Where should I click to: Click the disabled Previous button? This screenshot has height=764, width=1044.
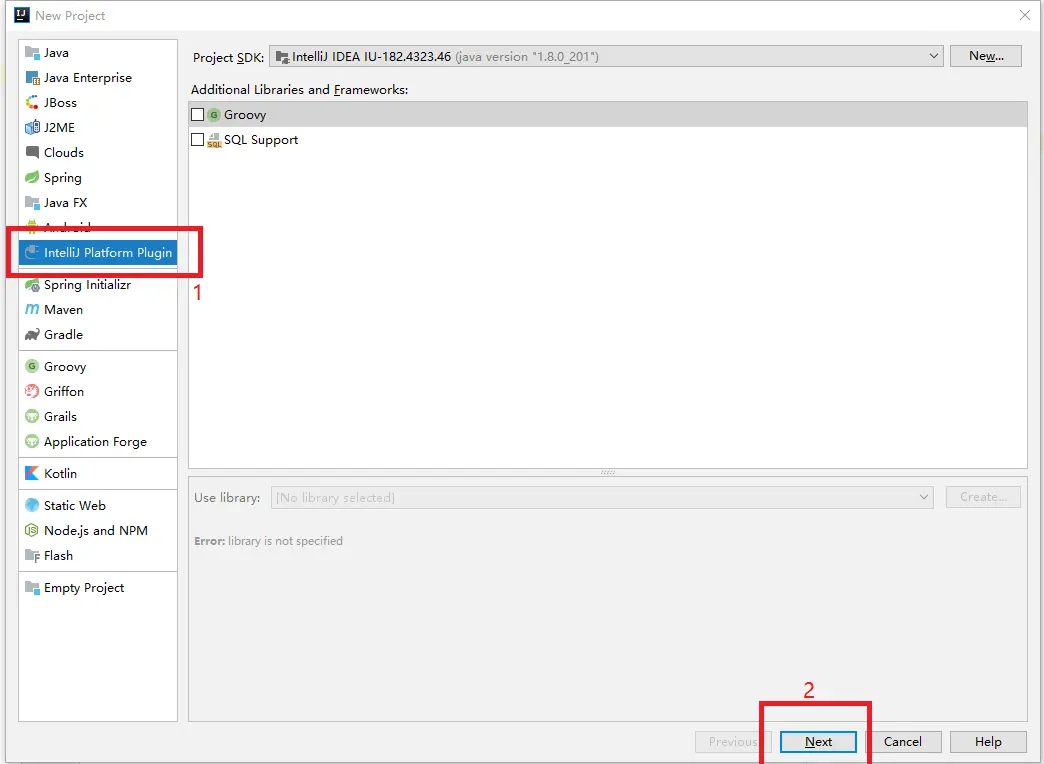[733, 741]
